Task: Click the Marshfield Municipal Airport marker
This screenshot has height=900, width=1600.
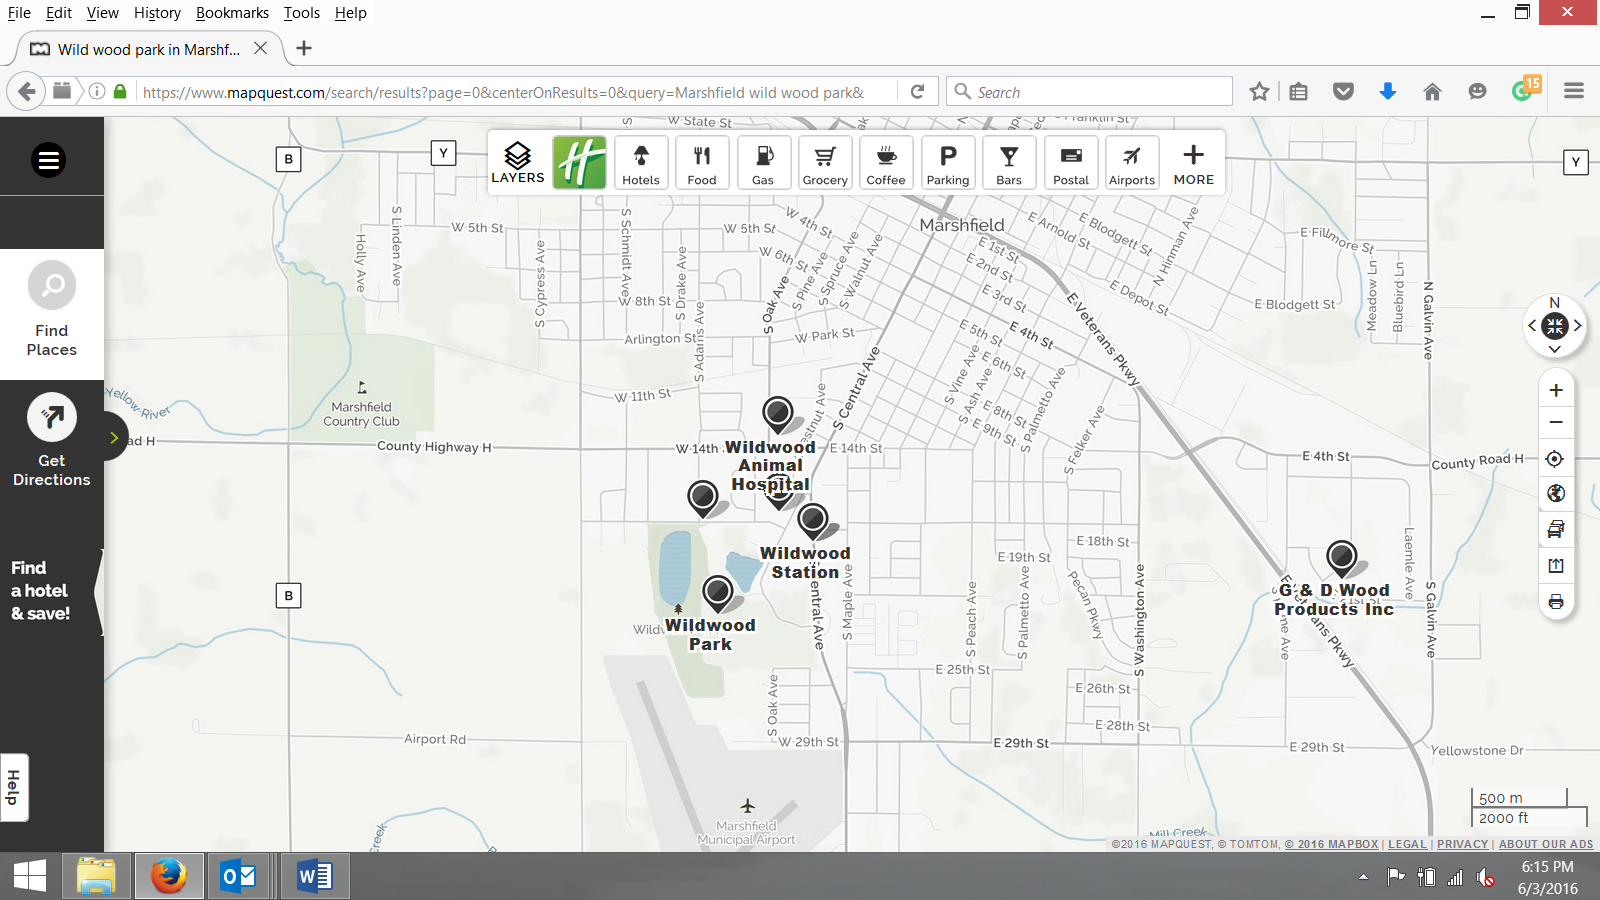Action: (x=747, y=806)
